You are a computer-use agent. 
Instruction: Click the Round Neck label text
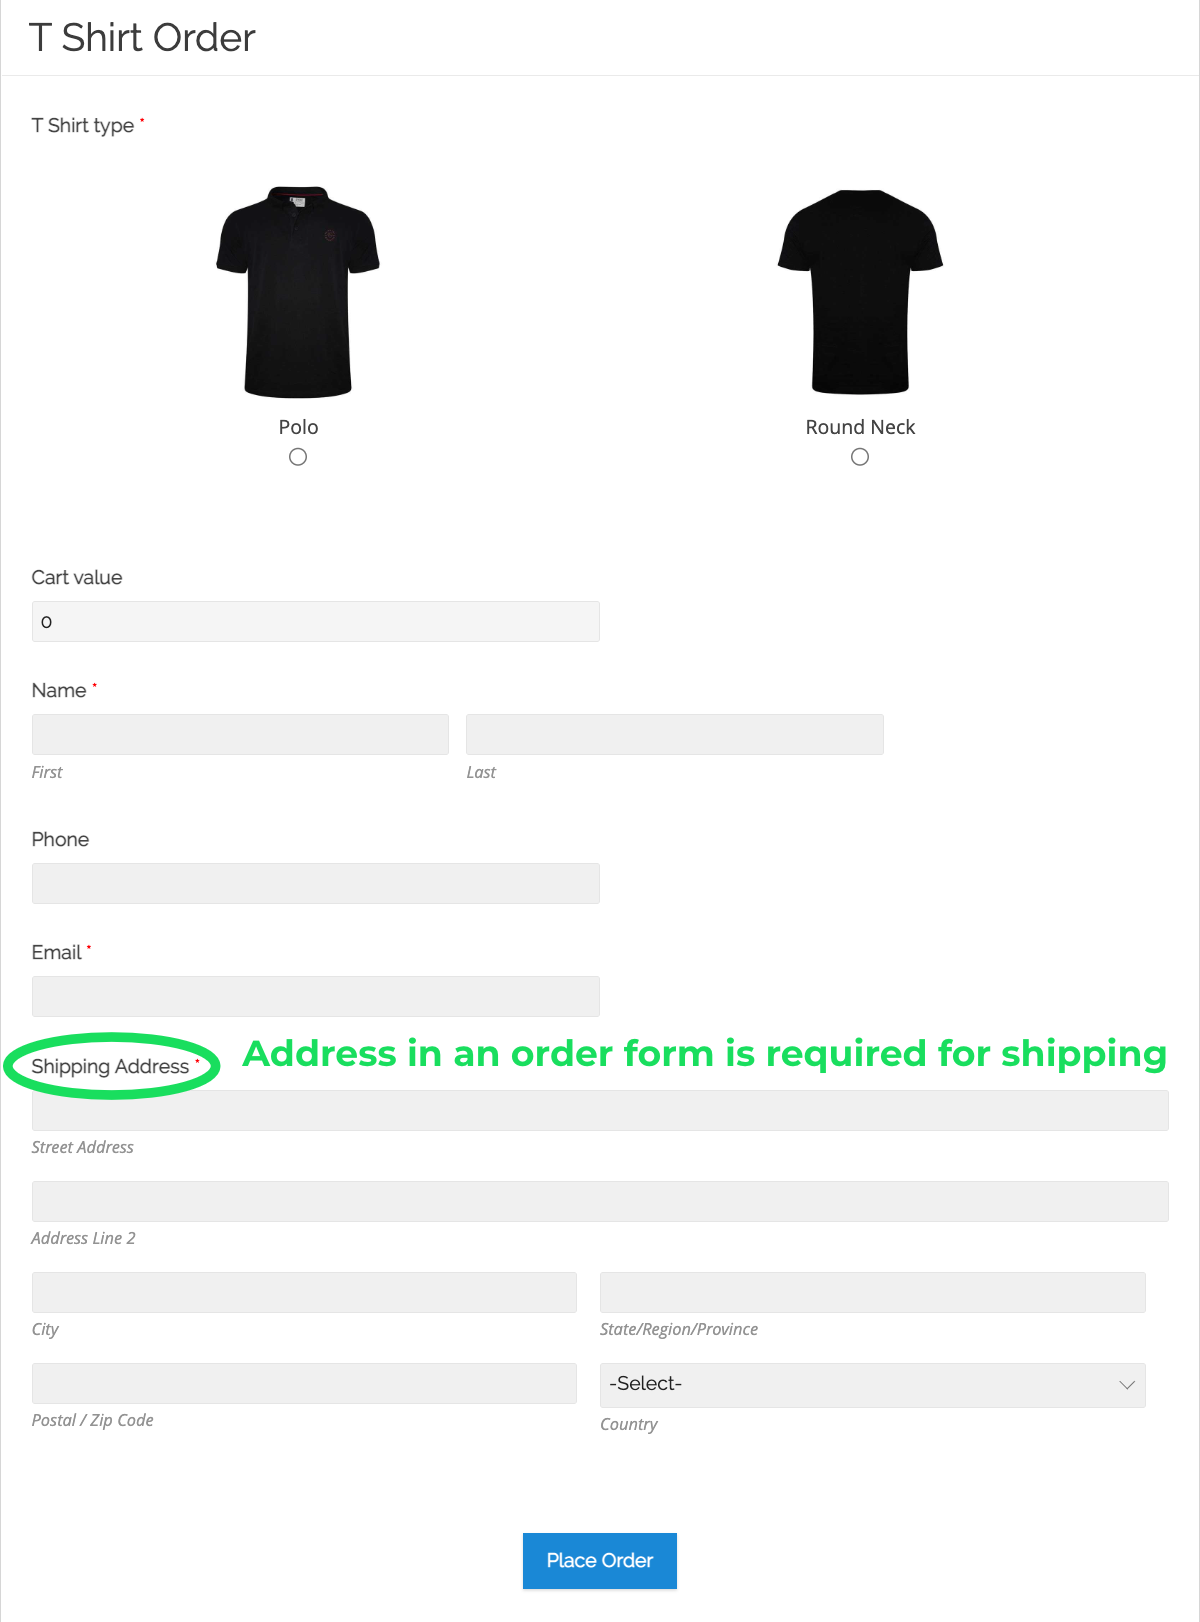click(860, 427)
